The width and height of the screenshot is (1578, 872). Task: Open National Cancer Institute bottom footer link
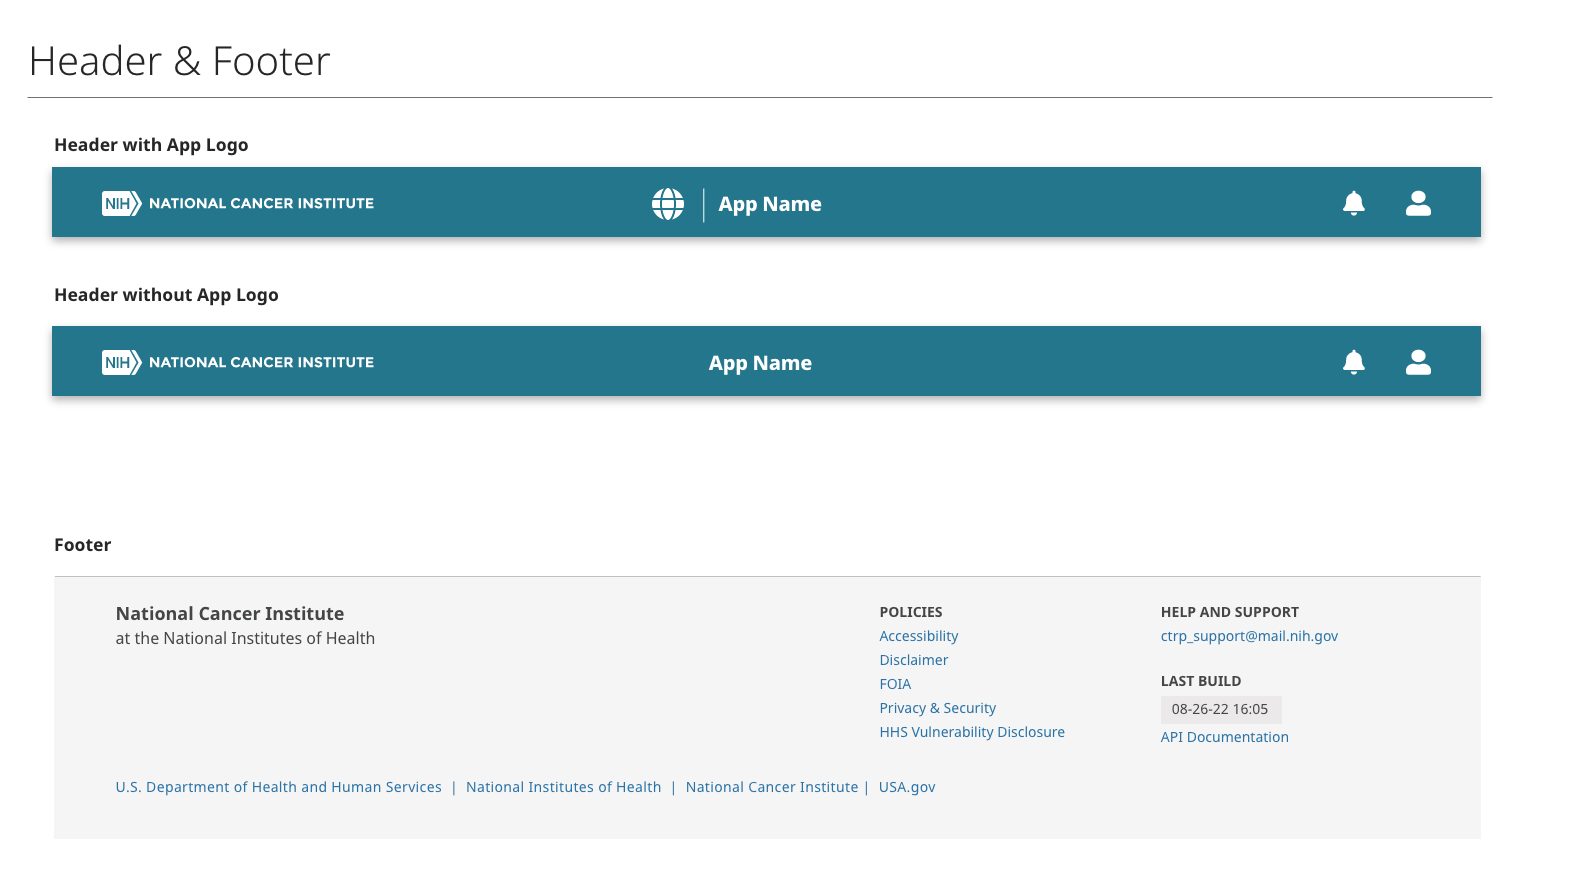pyautogui.click(x=772, y=787)
